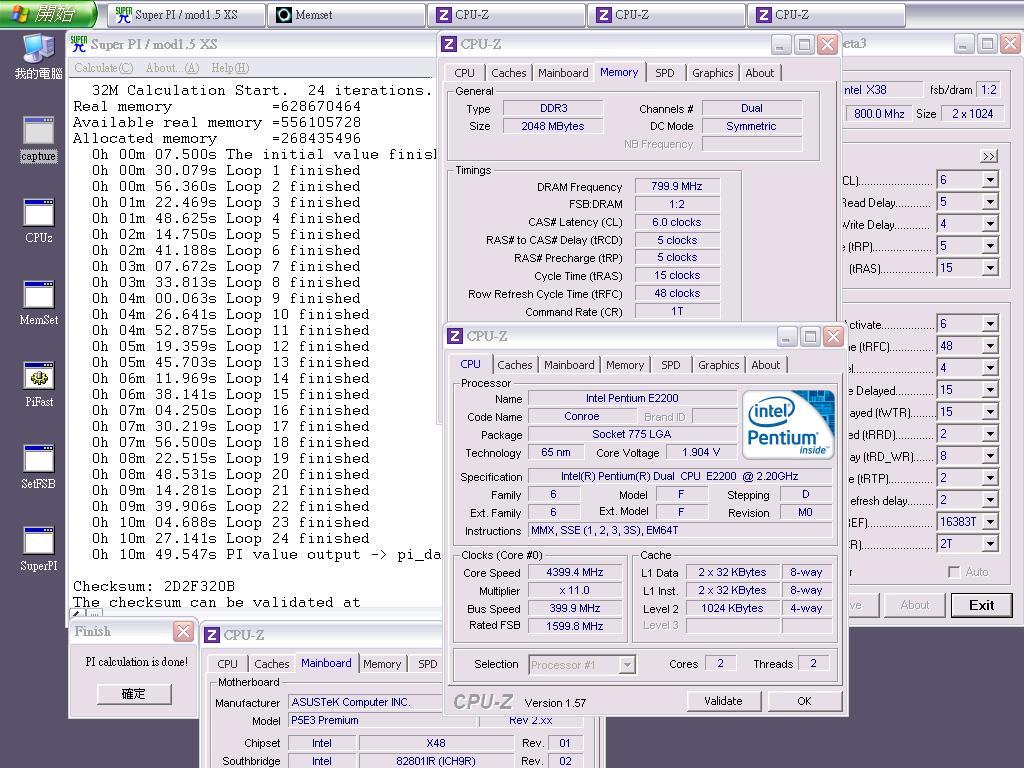Launch the SuperPI desktop icon
The height and width of the screenshot is (768, 1024).
[39, 550]
